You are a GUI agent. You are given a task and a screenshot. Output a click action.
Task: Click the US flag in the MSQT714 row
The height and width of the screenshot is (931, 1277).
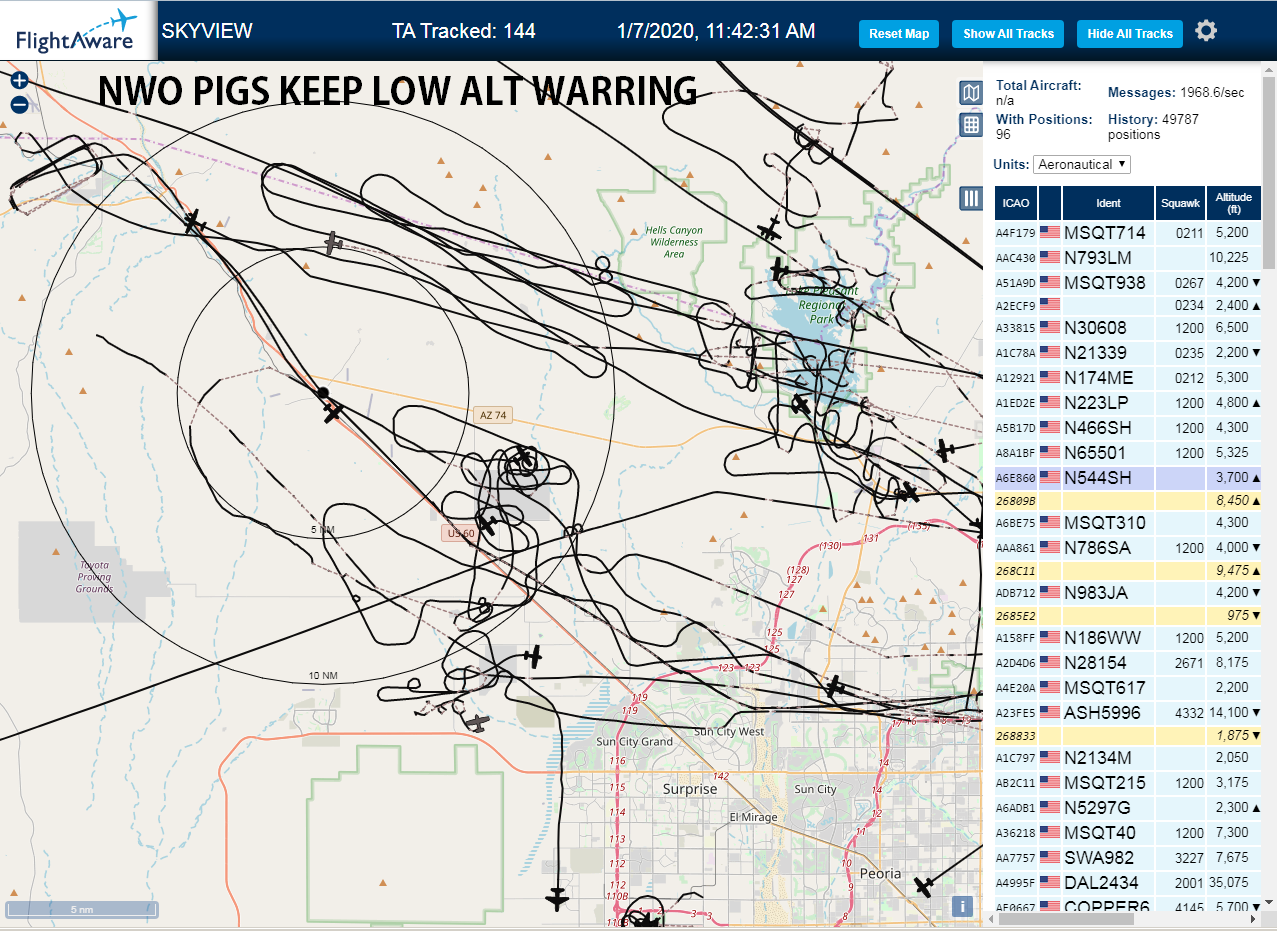[x=1050, y=232]
